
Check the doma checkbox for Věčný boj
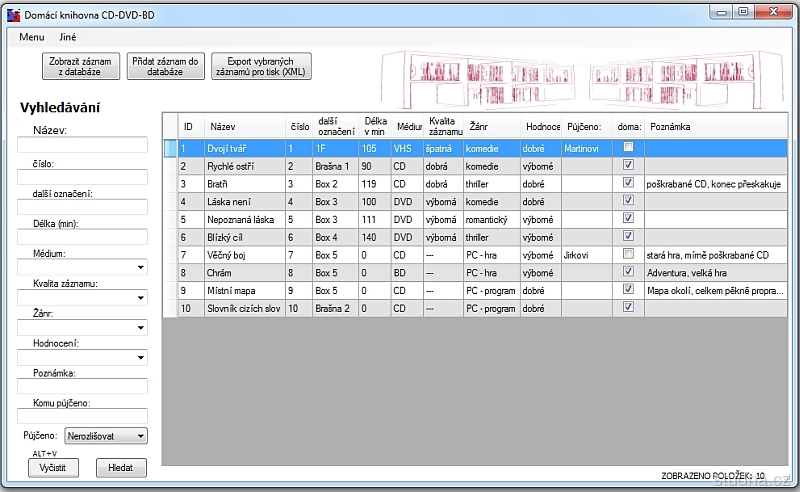click(x=628, y=254)
